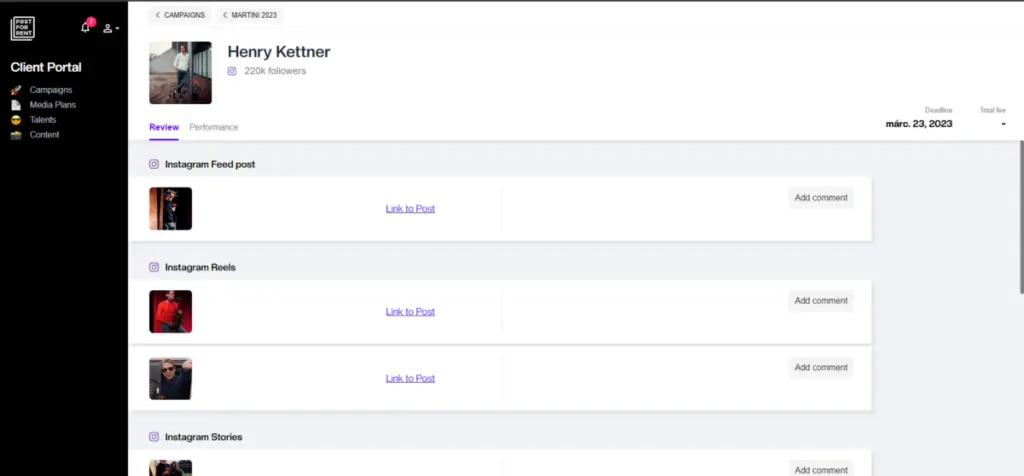1024x476 pixels.
Task: Open the notifications bell
Action: click(85, 27)
